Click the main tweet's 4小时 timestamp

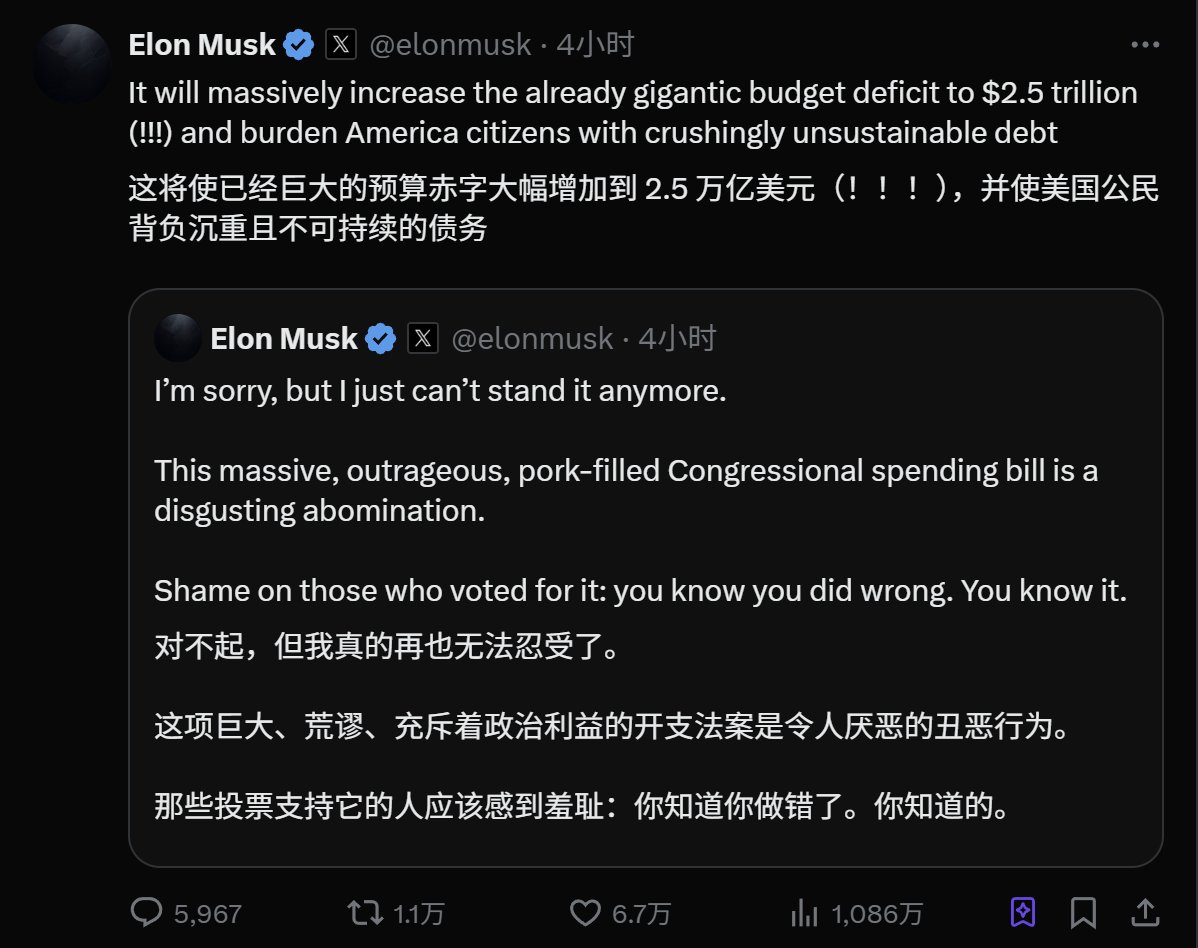[x=595, y=45]
